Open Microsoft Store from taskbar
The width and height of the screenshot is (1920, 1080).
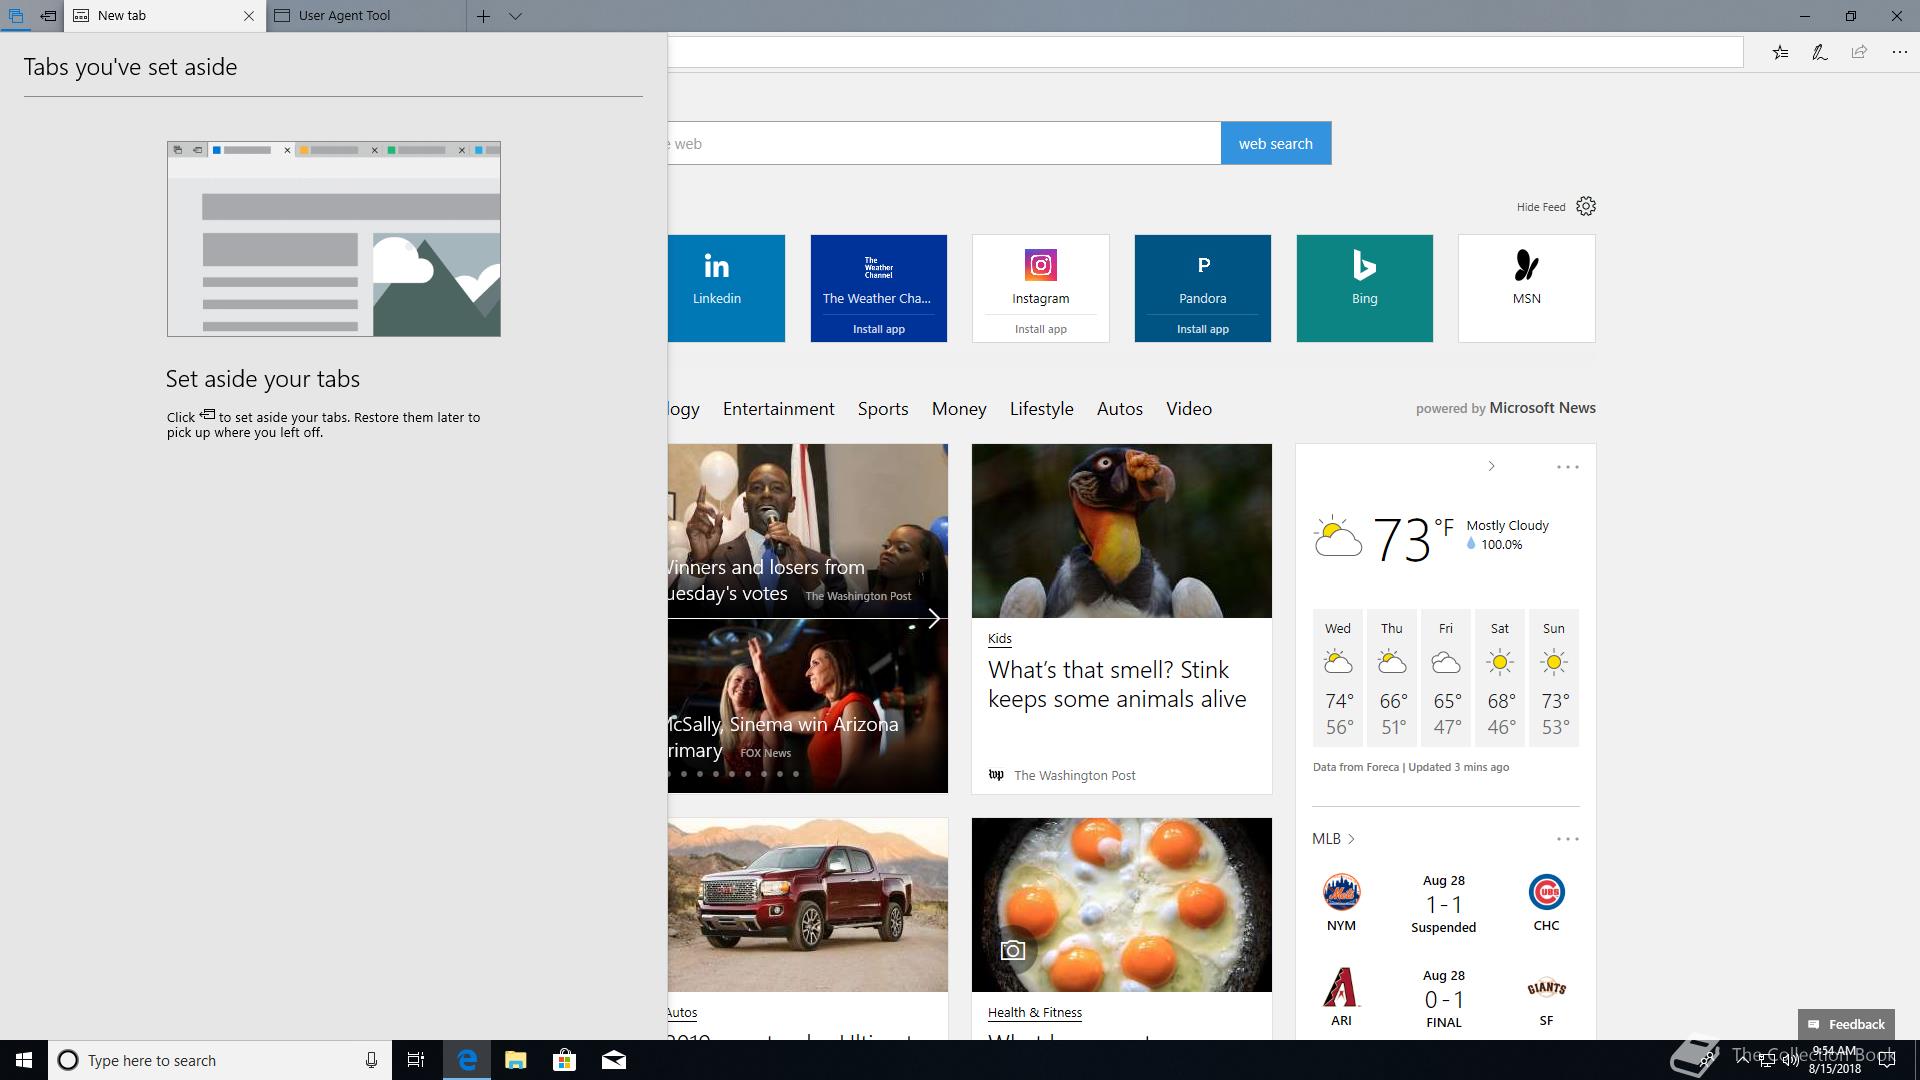coord(564,1060)
